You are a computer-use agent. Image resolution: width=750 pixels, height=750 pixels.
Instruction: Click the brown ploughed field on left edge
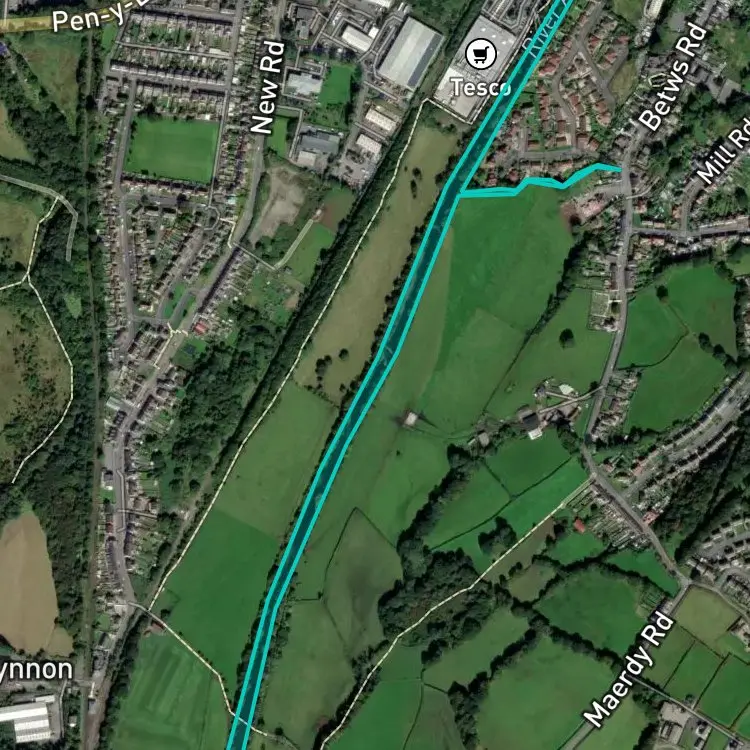click(31, 584)
